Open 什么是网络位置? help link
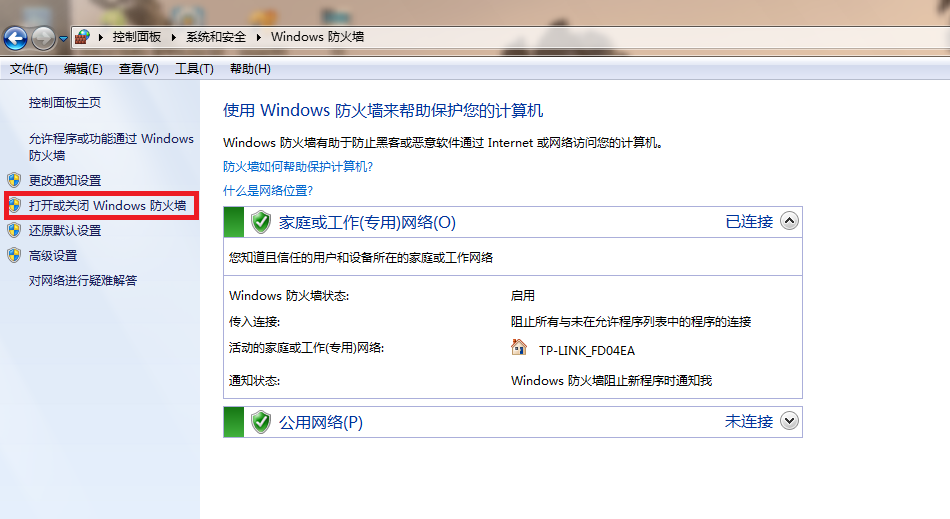The image size is (950, 519). 268,191
